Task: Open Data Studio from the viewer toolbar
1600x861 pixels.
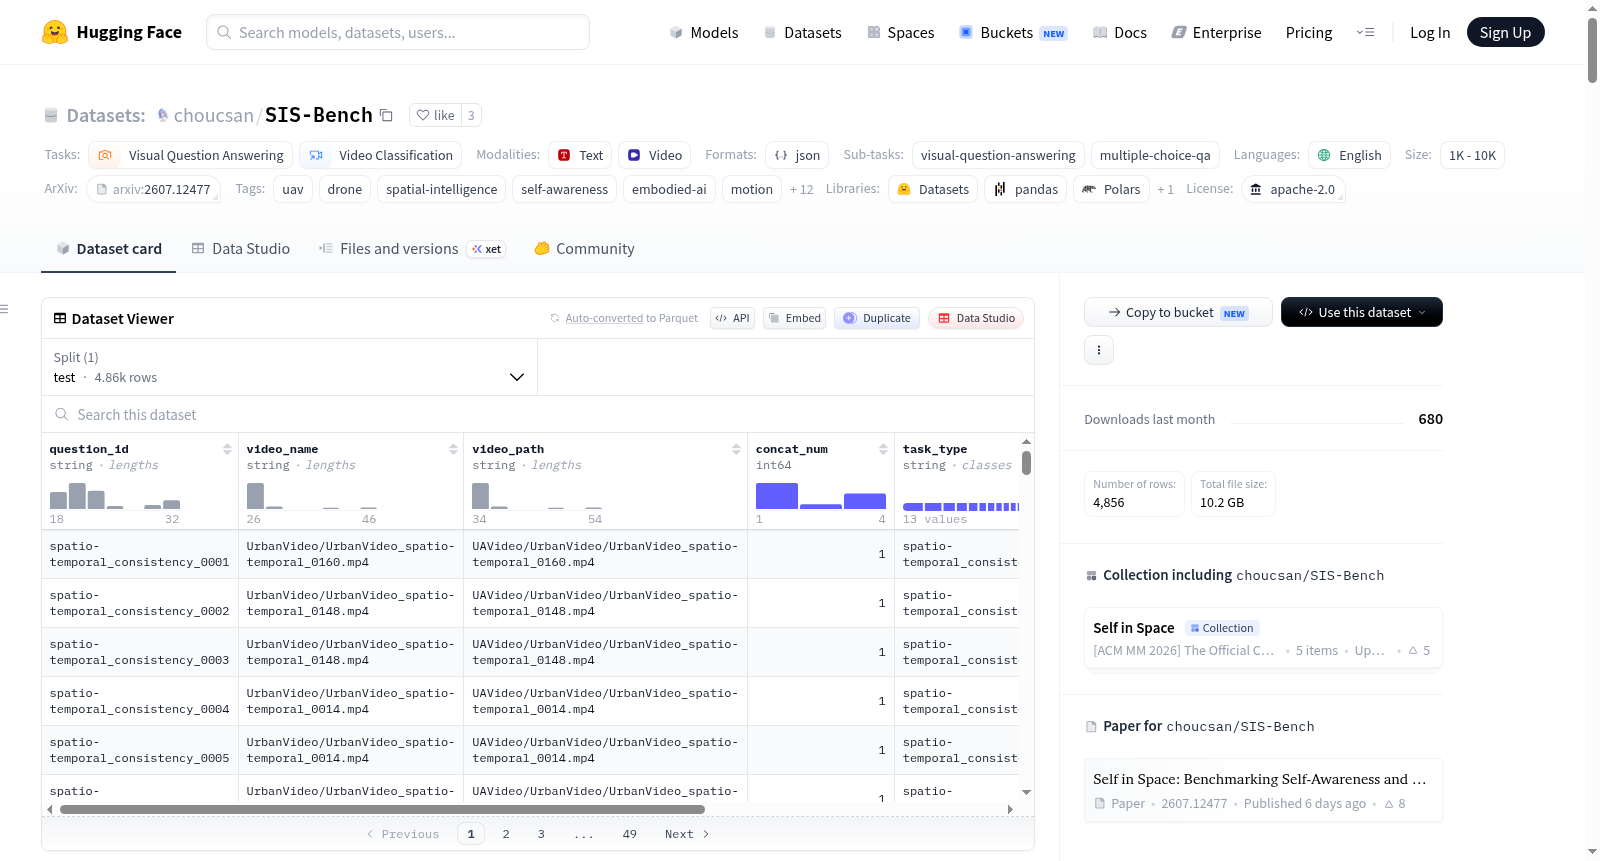Action: pyautogui.click(x=976, y=318)
